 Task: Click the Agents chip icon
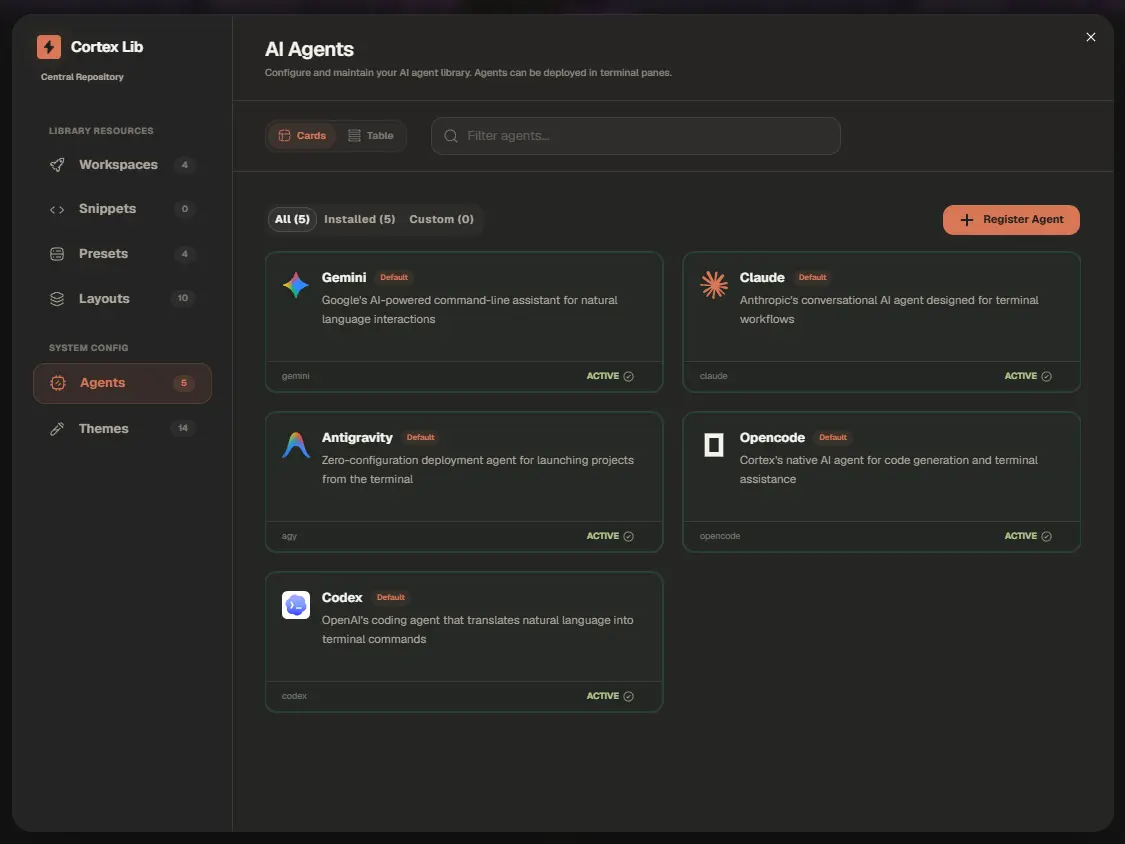(57, 383)
